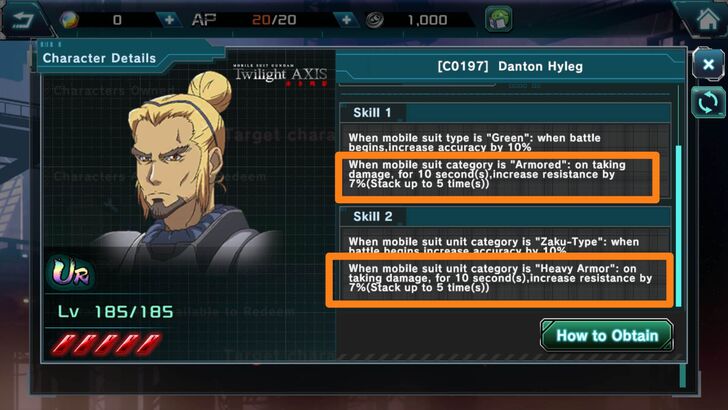Screen dimensions: 728x410
Task: Add more gems with the plus icon
Action: (169, 20)
